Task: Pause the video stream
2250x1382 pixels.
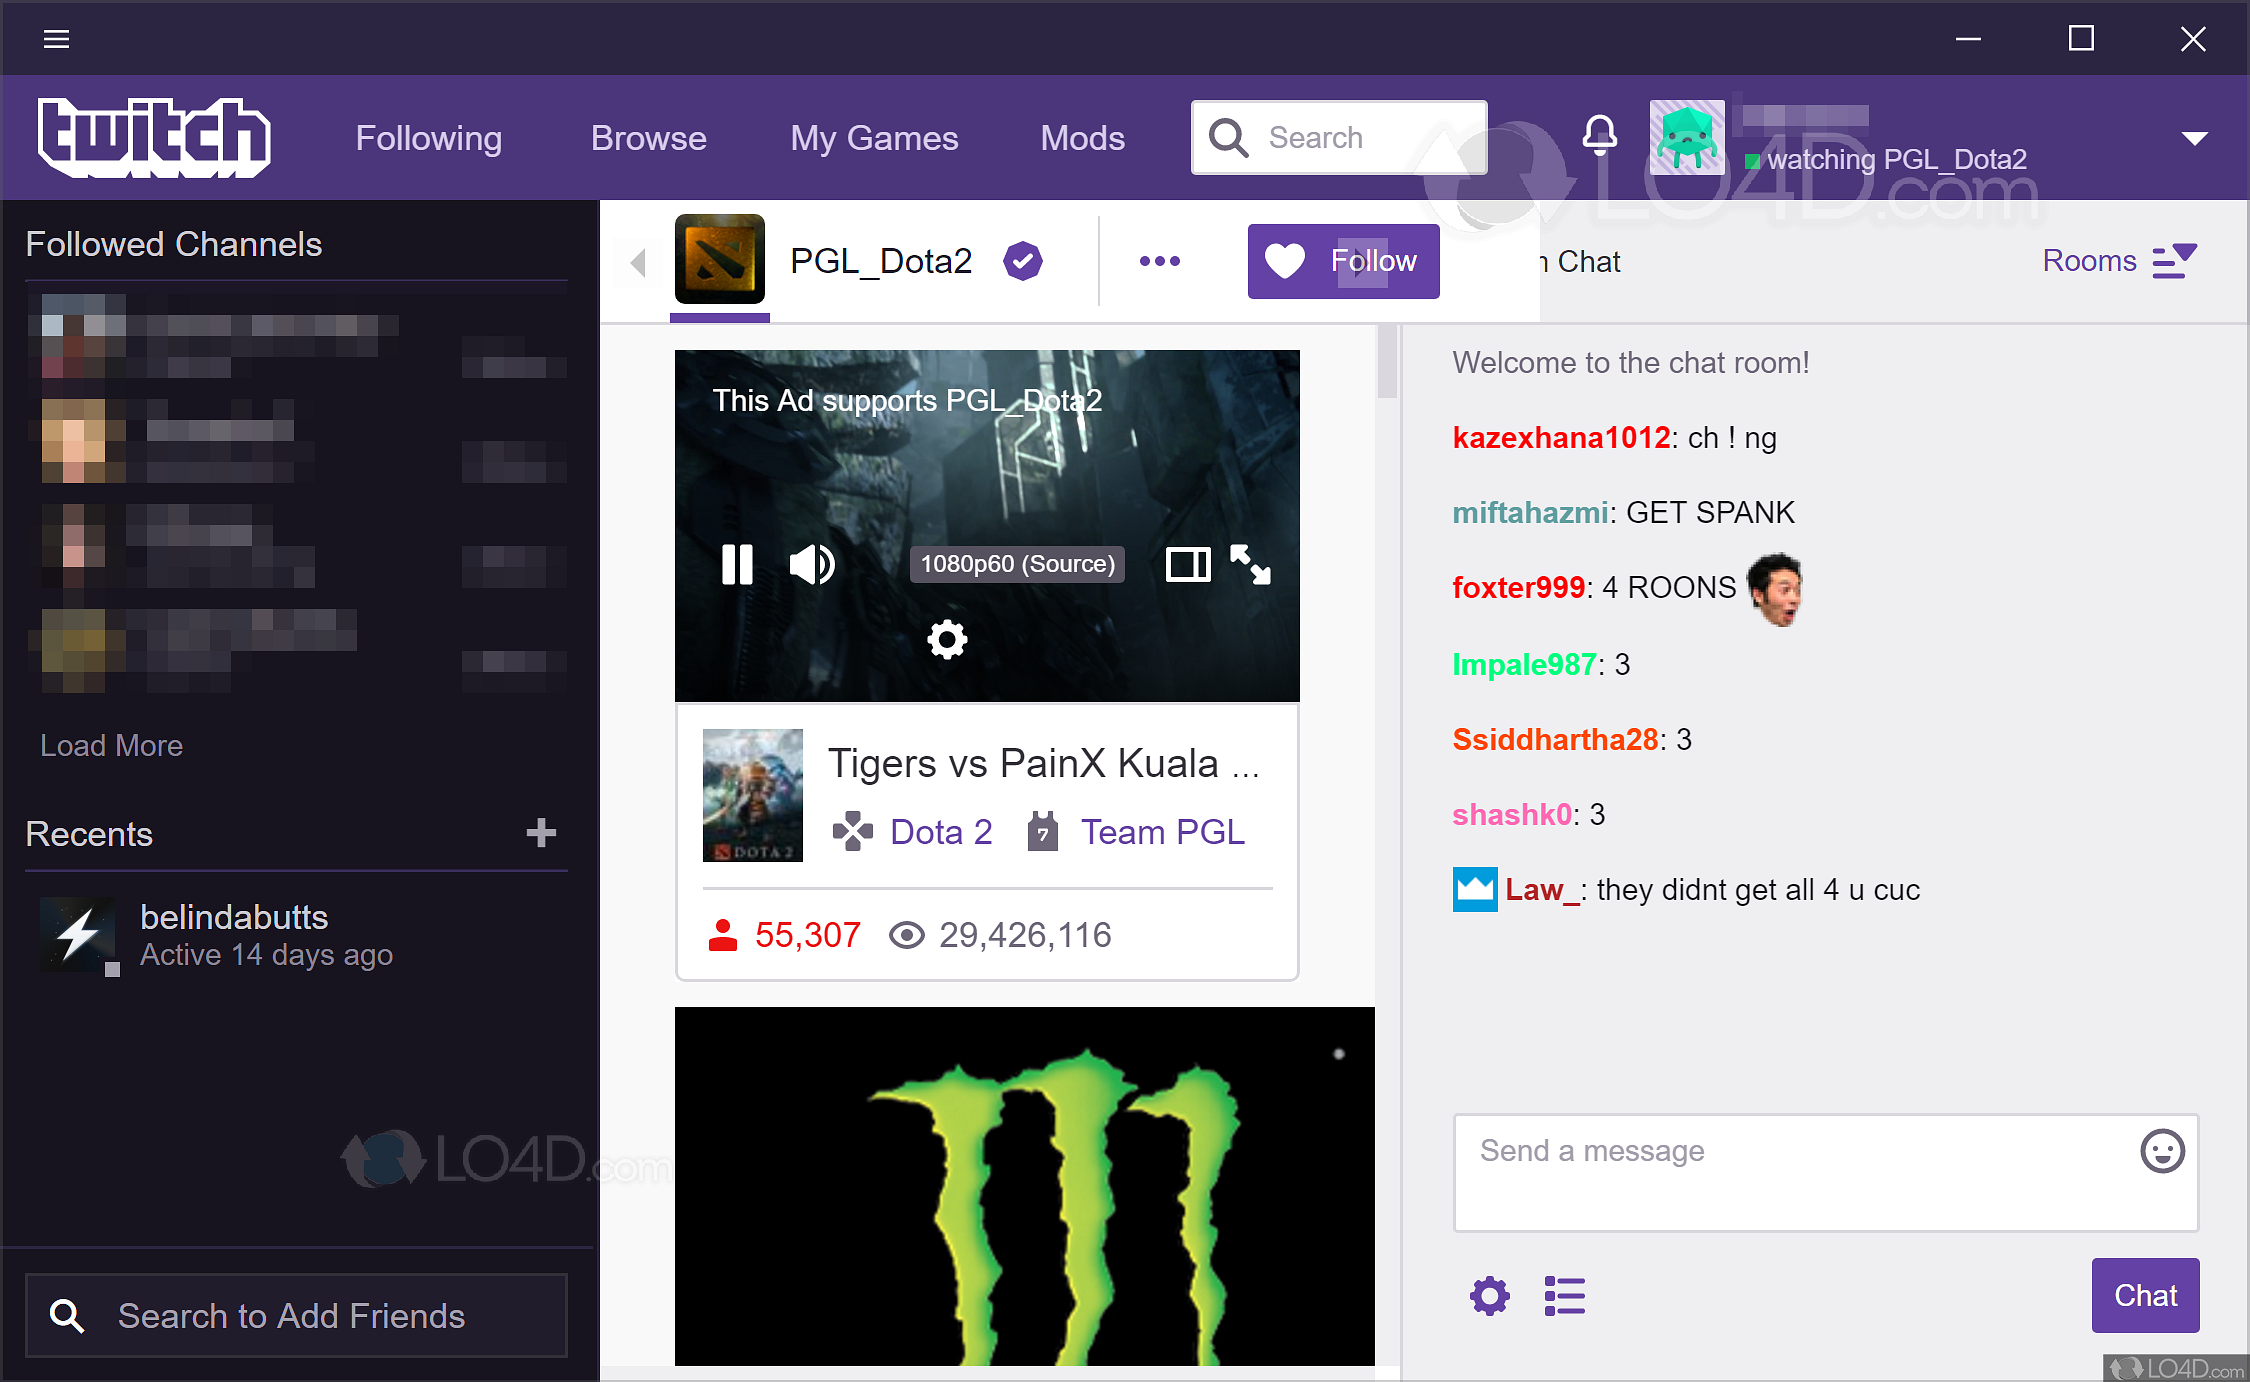Action: 737,564
